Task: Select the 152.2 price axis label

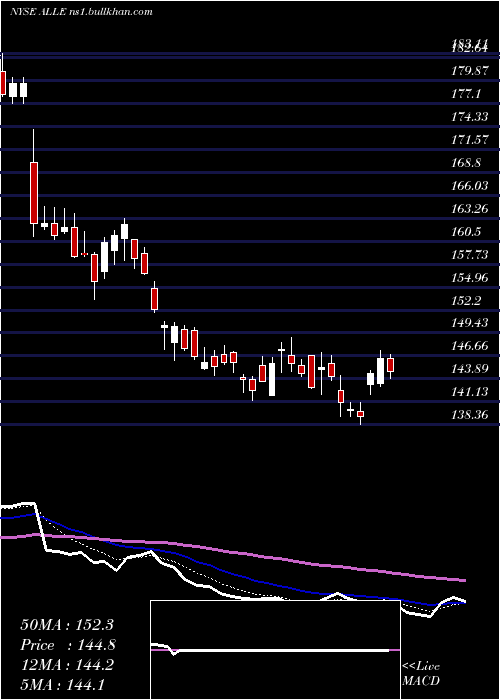Action: (466, 301)
